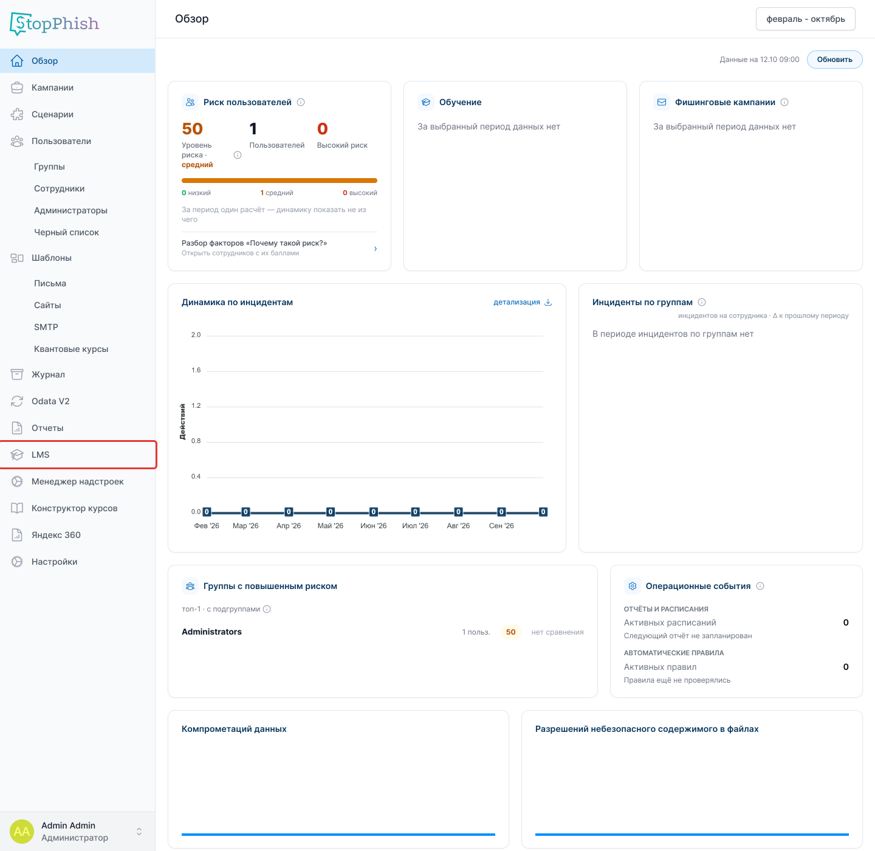Viewport: 875px width, 851px height.
Task: Click the Сен '26 data point on chart
Action: click(x=501, y=512)
